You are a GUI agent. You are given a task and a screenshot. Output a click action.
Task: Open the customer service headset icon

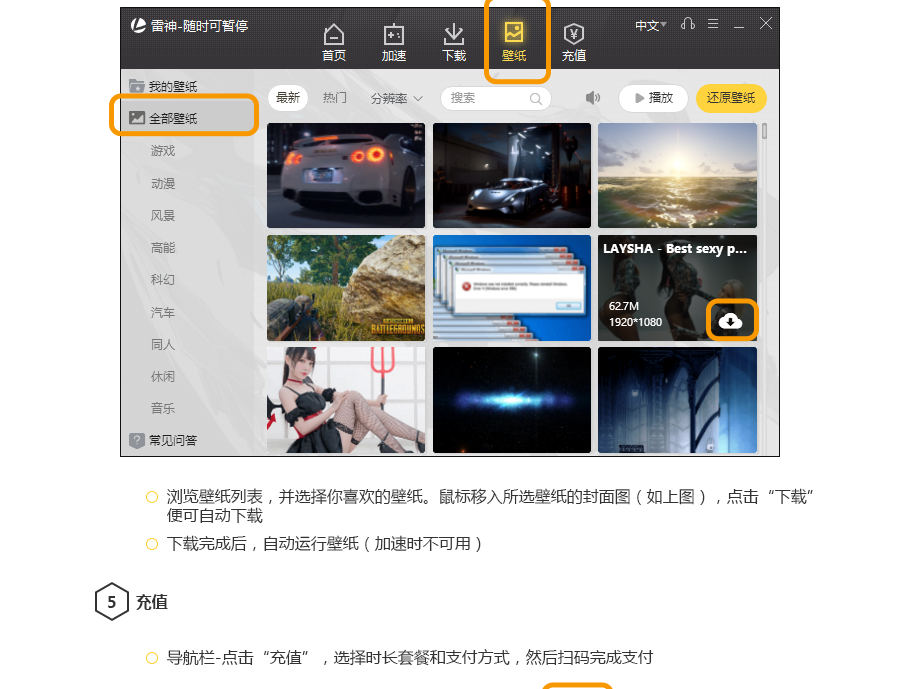coord(688,24)
